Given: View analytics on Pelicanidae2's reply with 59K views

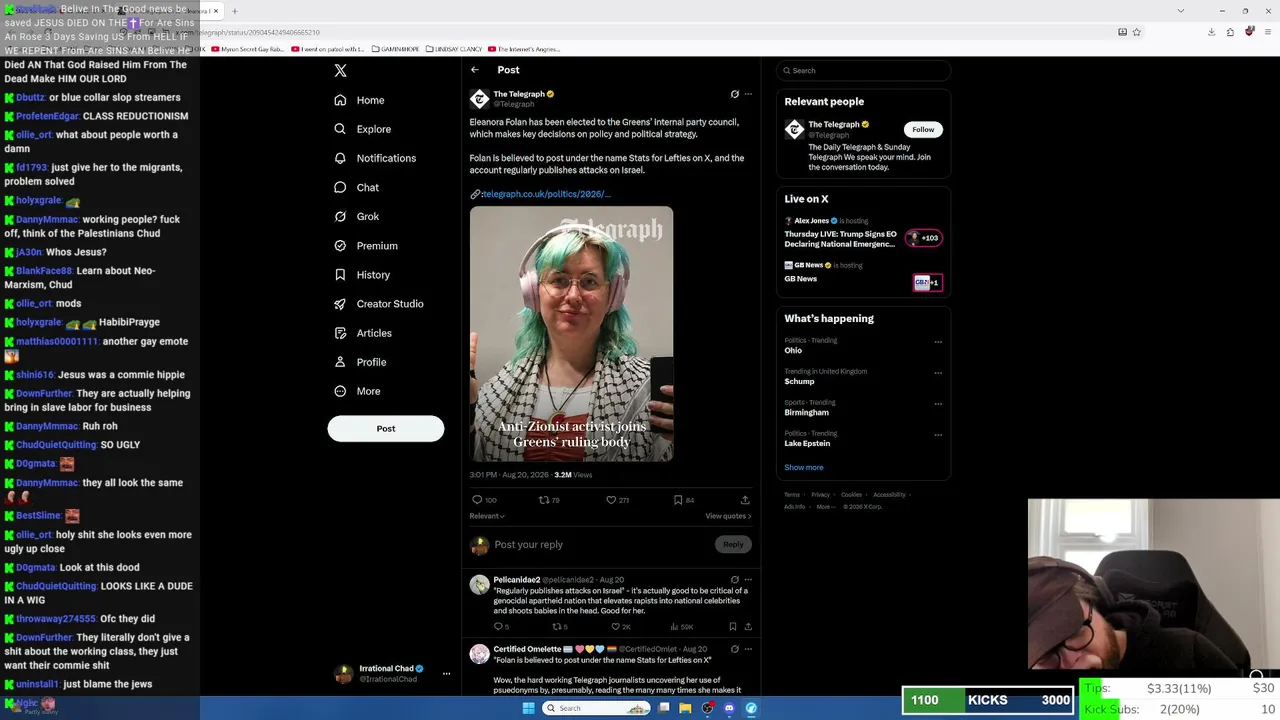Looking at the screenshot, I should coord(681,627).
